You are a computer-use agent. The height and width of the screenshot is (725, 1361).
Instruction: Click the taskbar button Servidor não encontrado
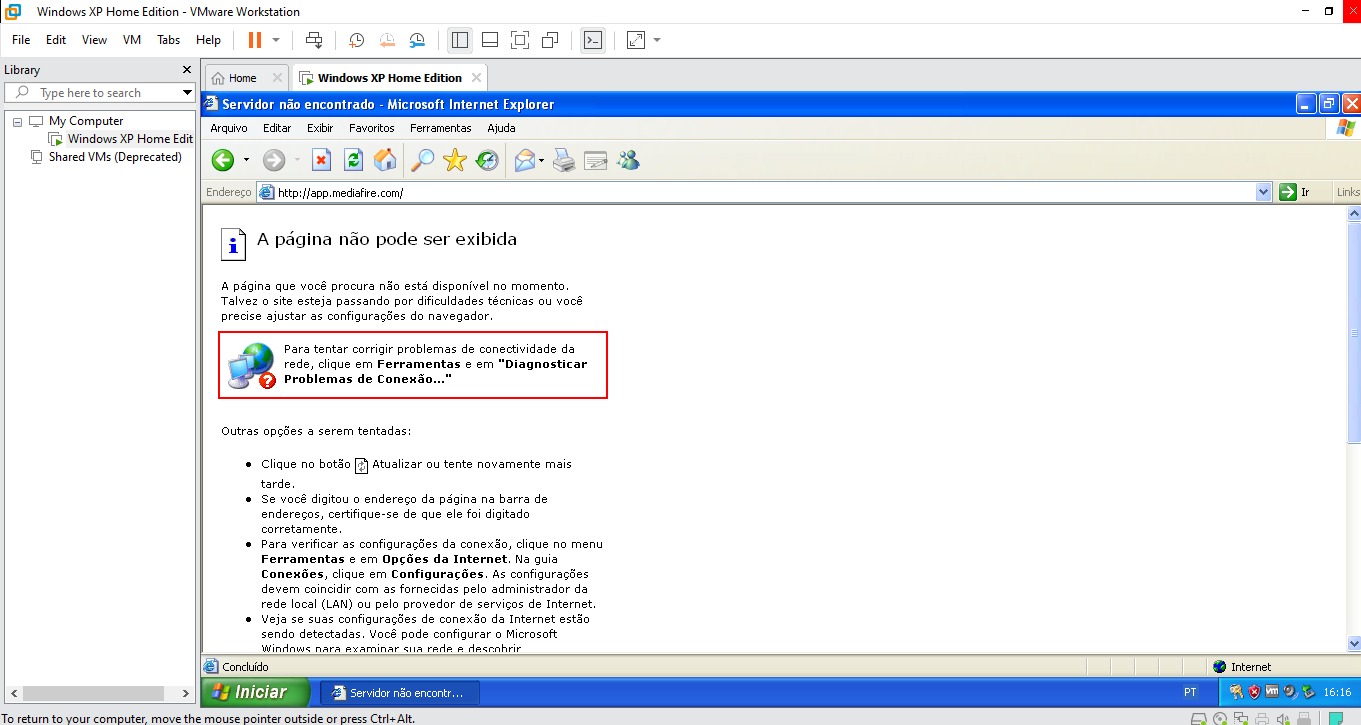(399, 692)
